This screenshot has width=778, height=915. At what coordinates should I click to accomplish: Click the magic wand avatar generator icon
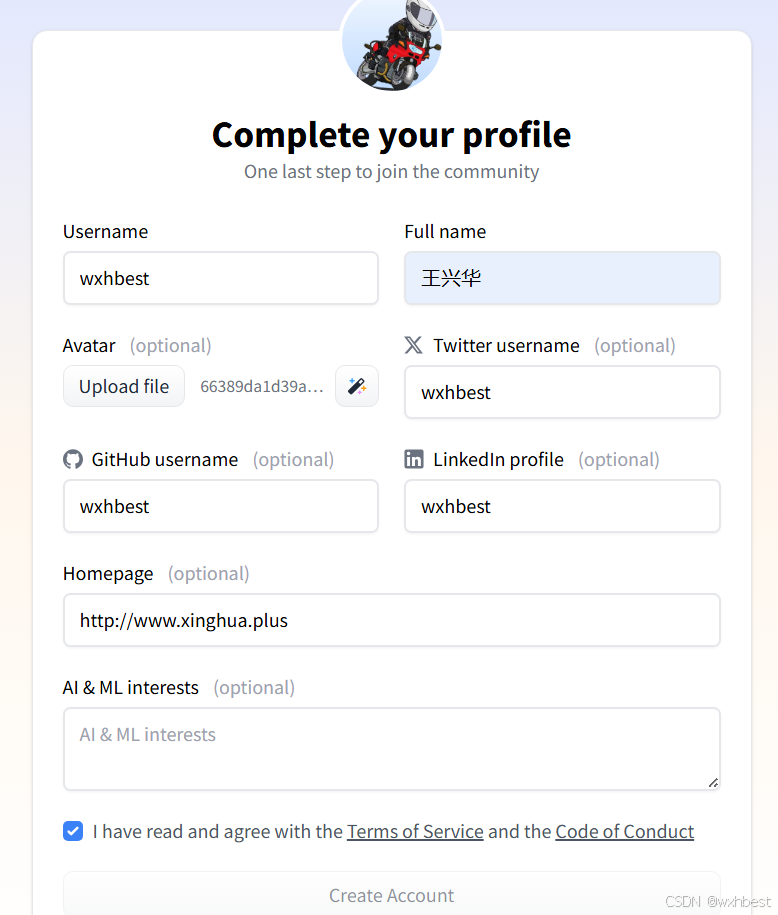pyautogui.click(x=357, y=386)
